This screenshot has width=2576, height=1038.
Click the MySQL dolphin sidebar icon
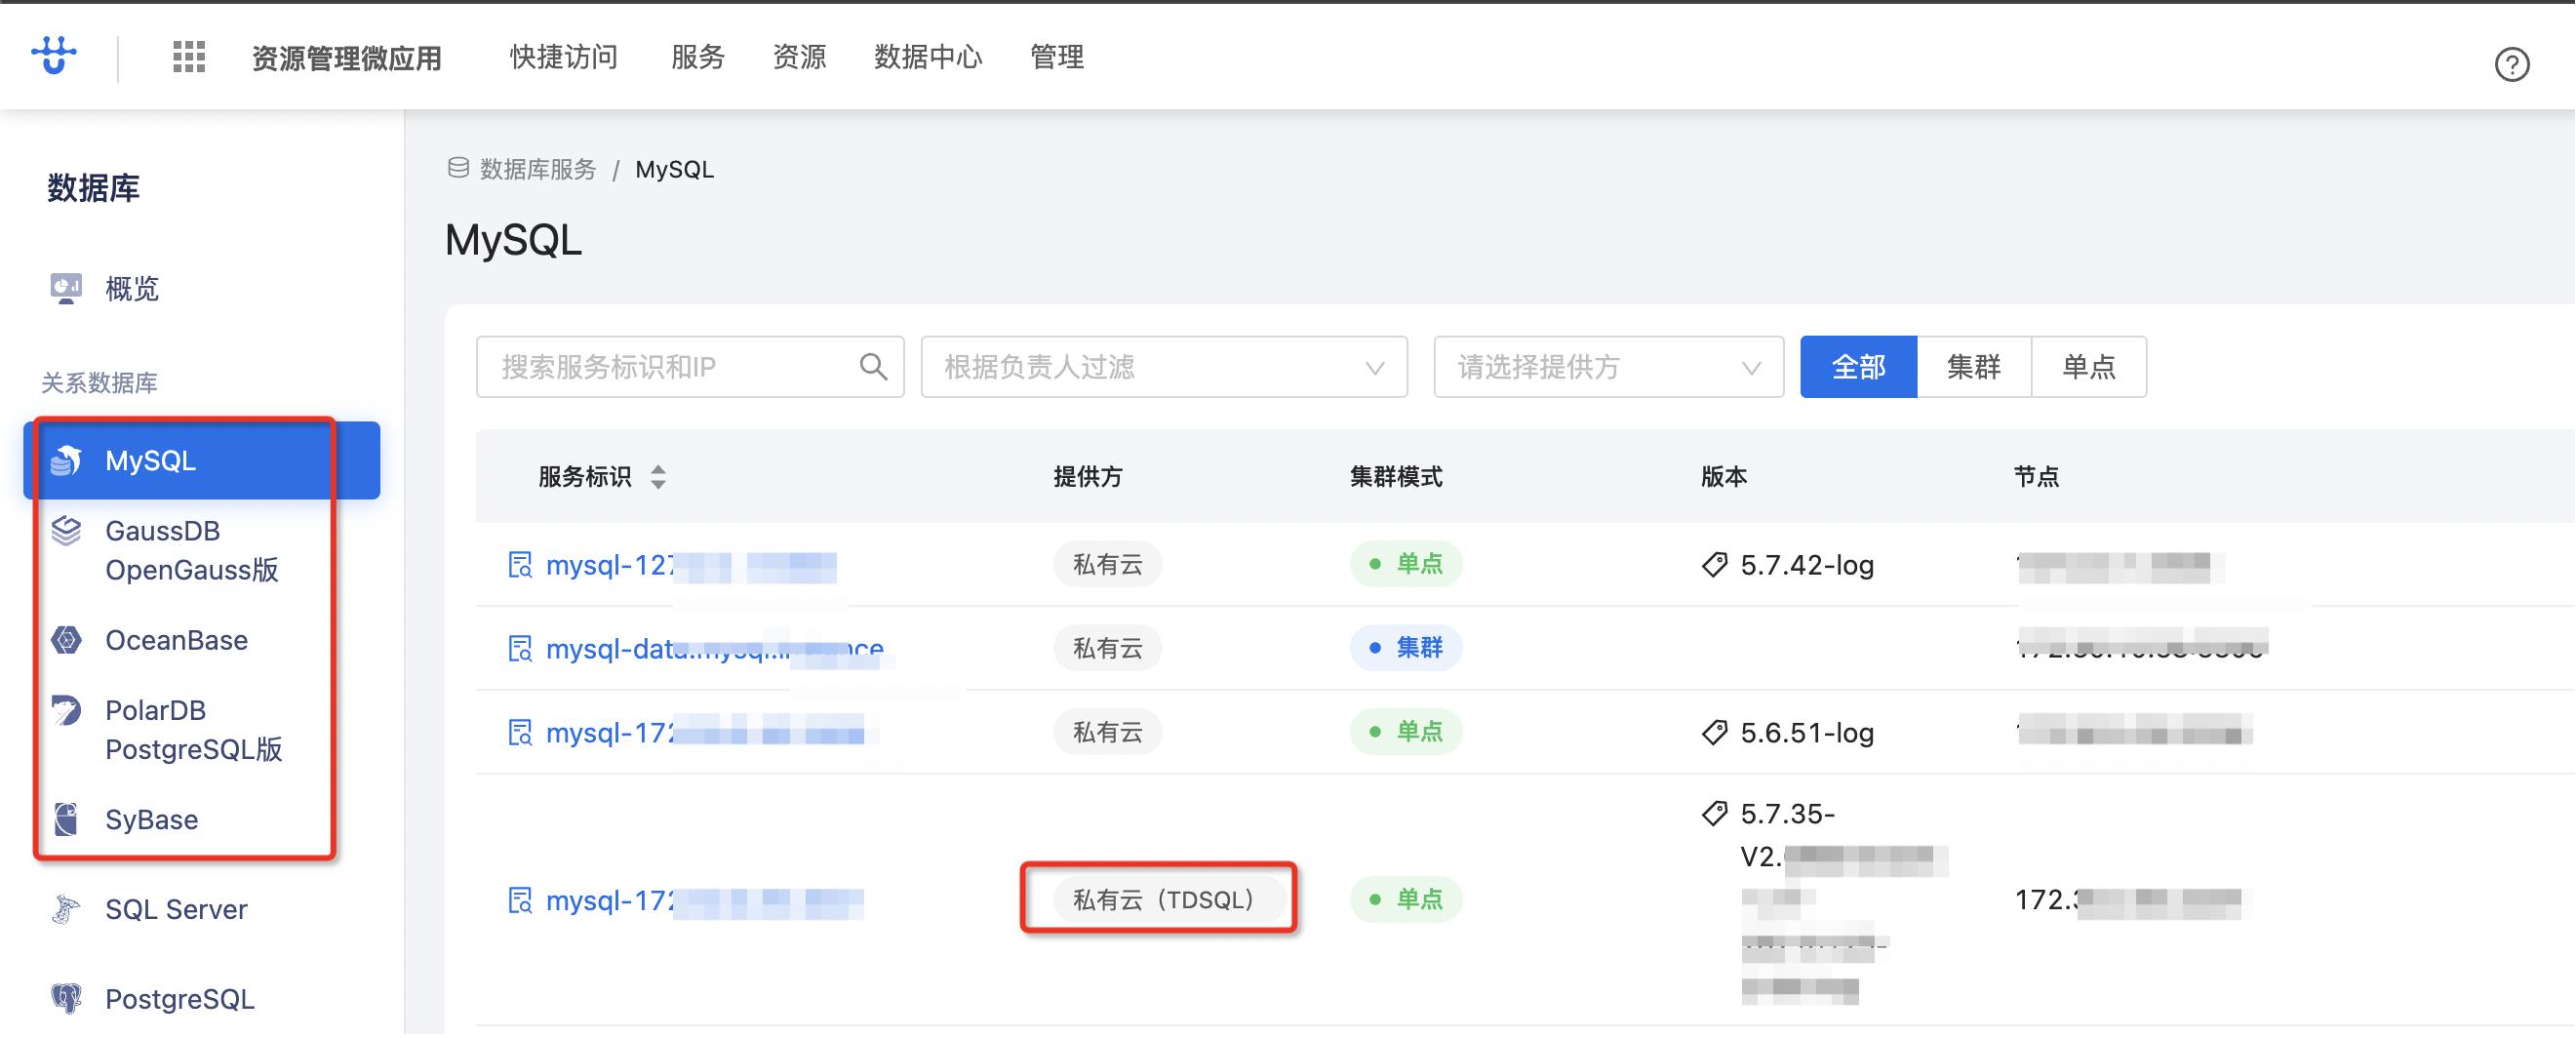pyautogui.click(x=67, y=460)
